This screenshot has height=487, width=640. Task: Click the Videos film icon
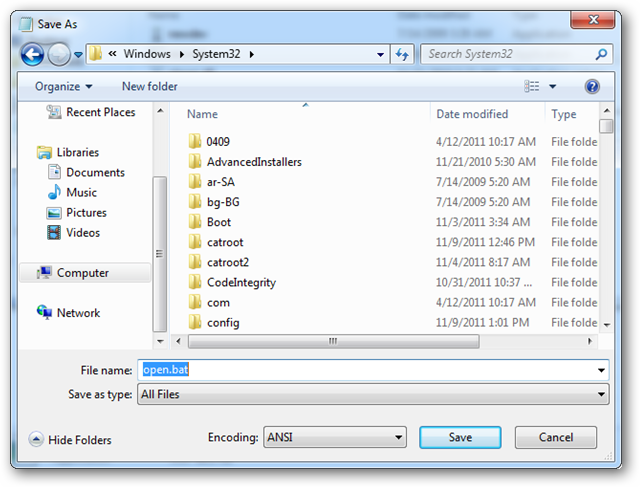[54, 233]
